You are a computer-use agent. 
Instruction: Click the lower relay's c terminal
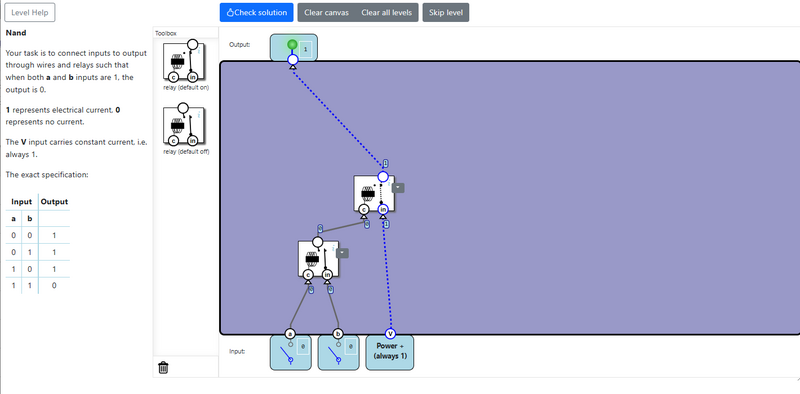click(x=308, y=275)
